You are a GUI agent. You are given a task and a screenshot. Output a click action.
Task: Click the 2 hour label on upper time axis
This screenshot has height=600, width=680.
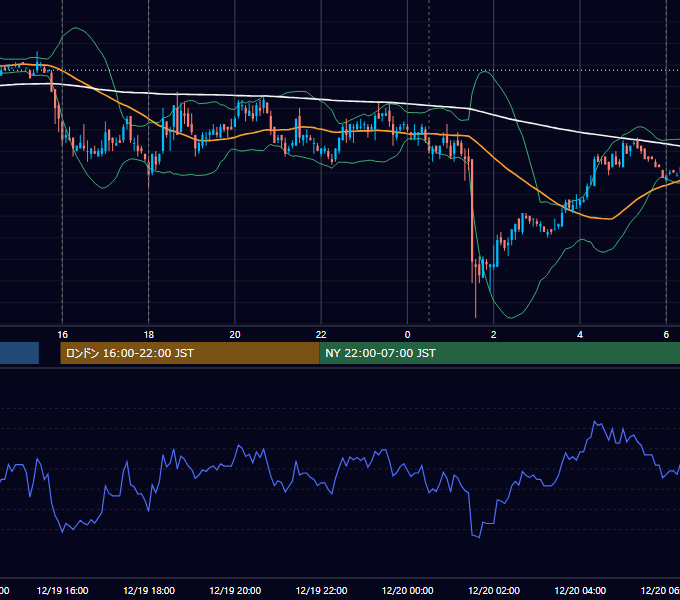click(x=494, y=334)
